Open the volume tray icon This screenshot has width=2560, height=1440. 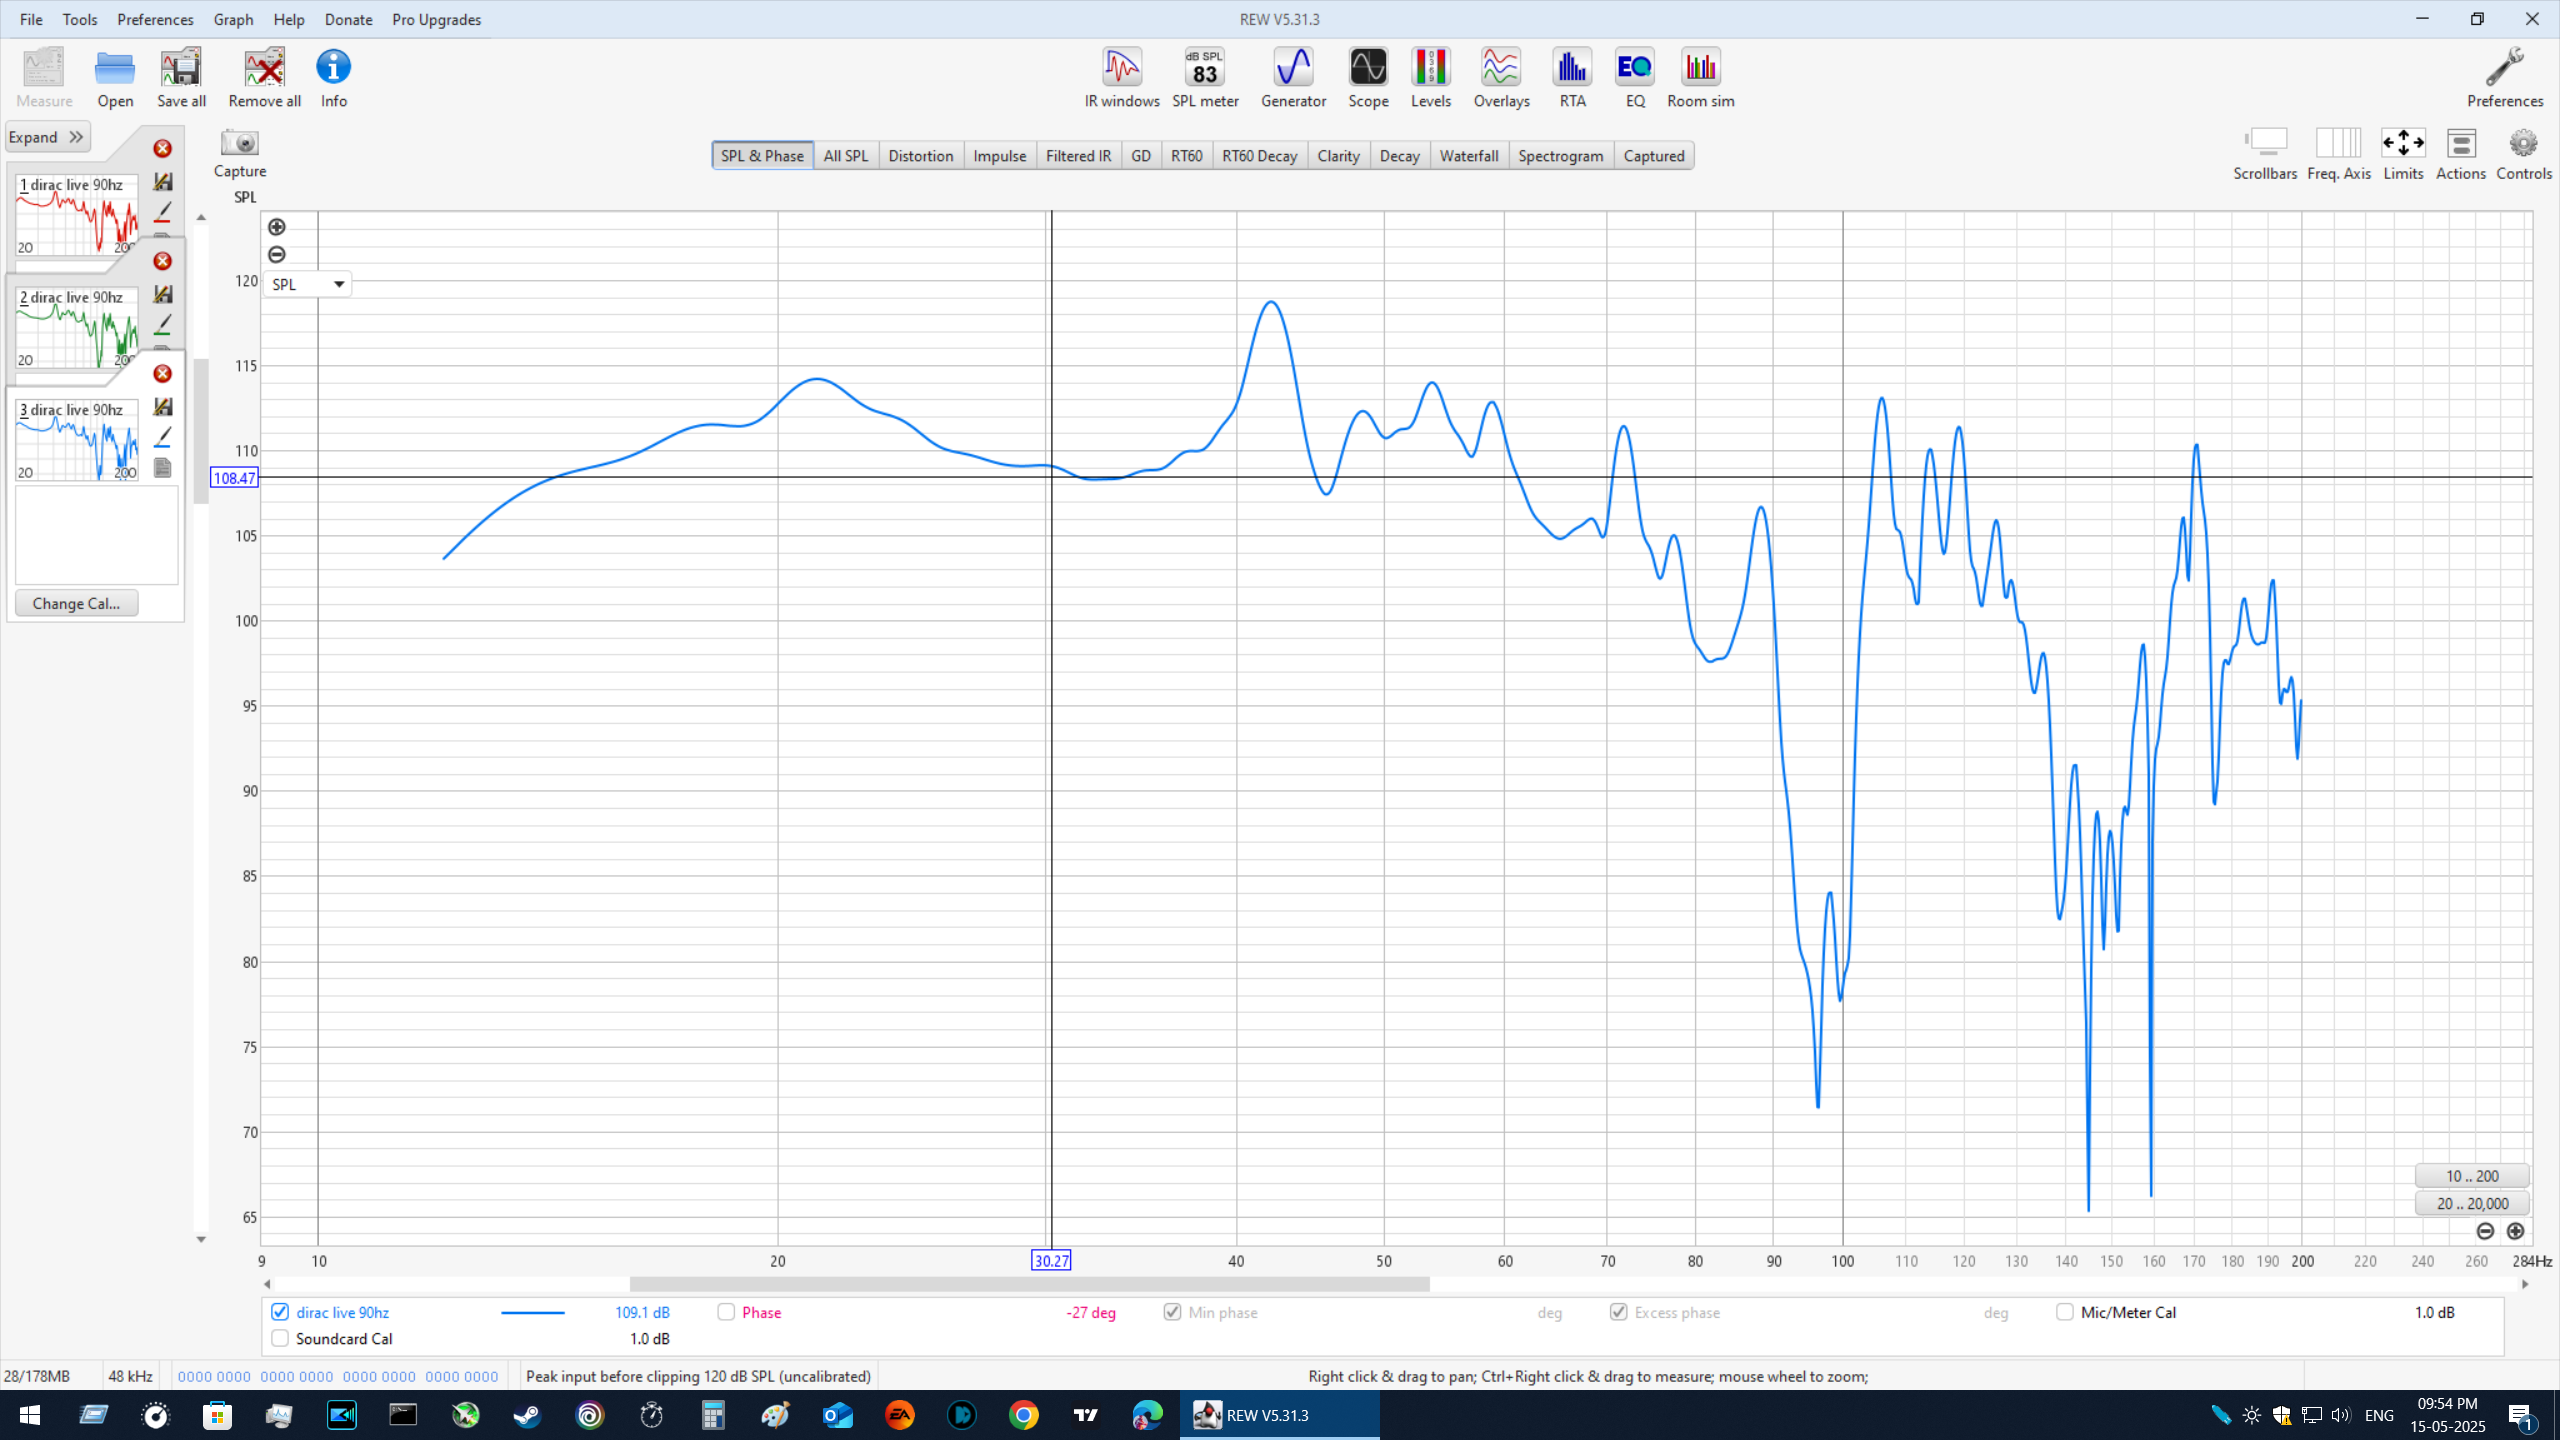click(x=2340, y=1415)
